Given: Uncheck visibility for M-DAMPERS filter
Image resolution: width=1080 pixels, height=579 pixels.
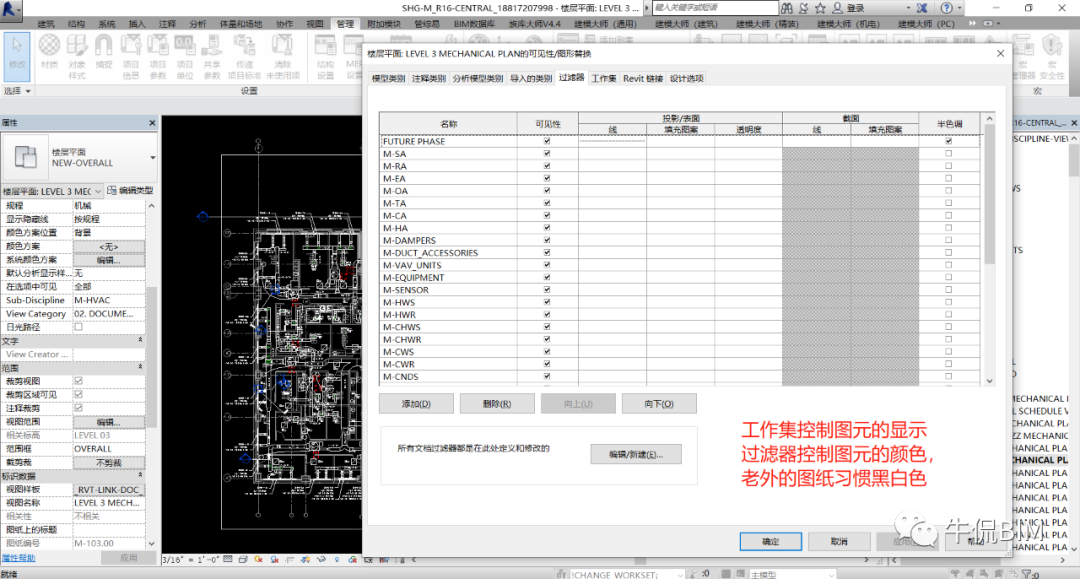Looking at the screenshot, I should pyautogui.click(x=547, y=240).
